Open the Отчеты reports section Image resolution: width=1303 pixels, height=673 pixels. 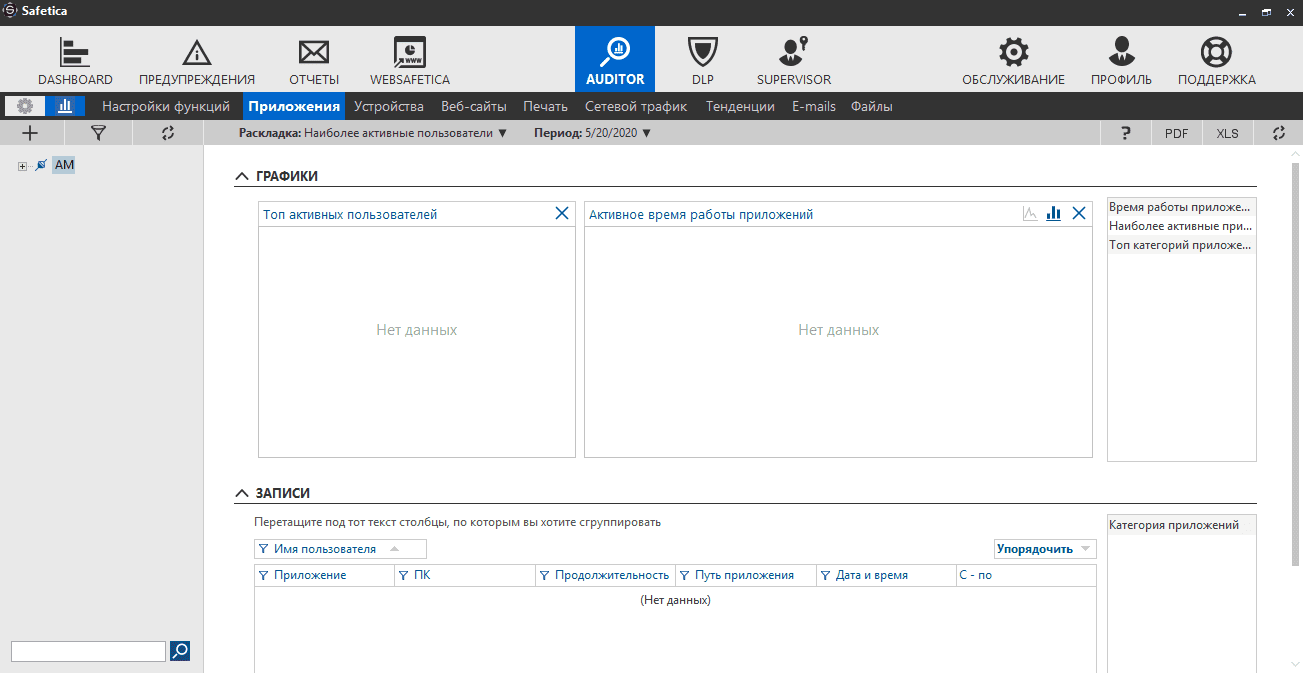coord(314,61)
